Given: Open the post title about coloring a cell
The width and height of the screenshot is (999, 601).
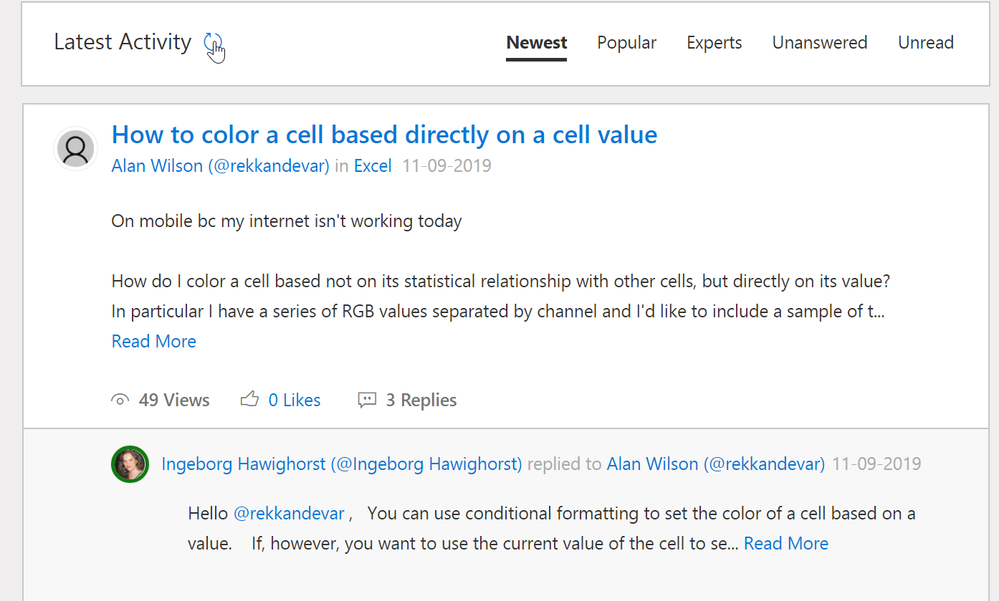Looking at the screenshot, I should 384,135.
